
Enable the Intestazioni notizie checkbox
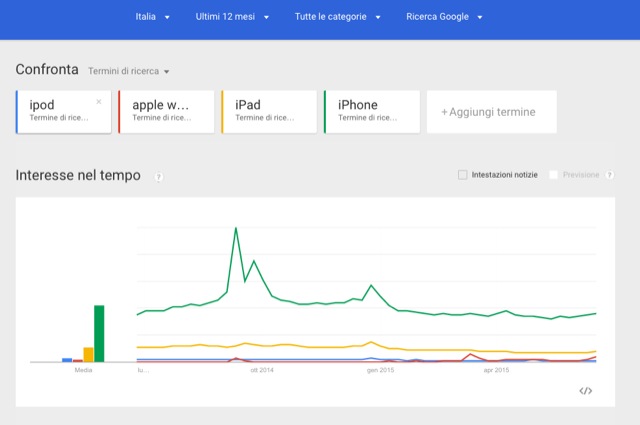(462, 175)
